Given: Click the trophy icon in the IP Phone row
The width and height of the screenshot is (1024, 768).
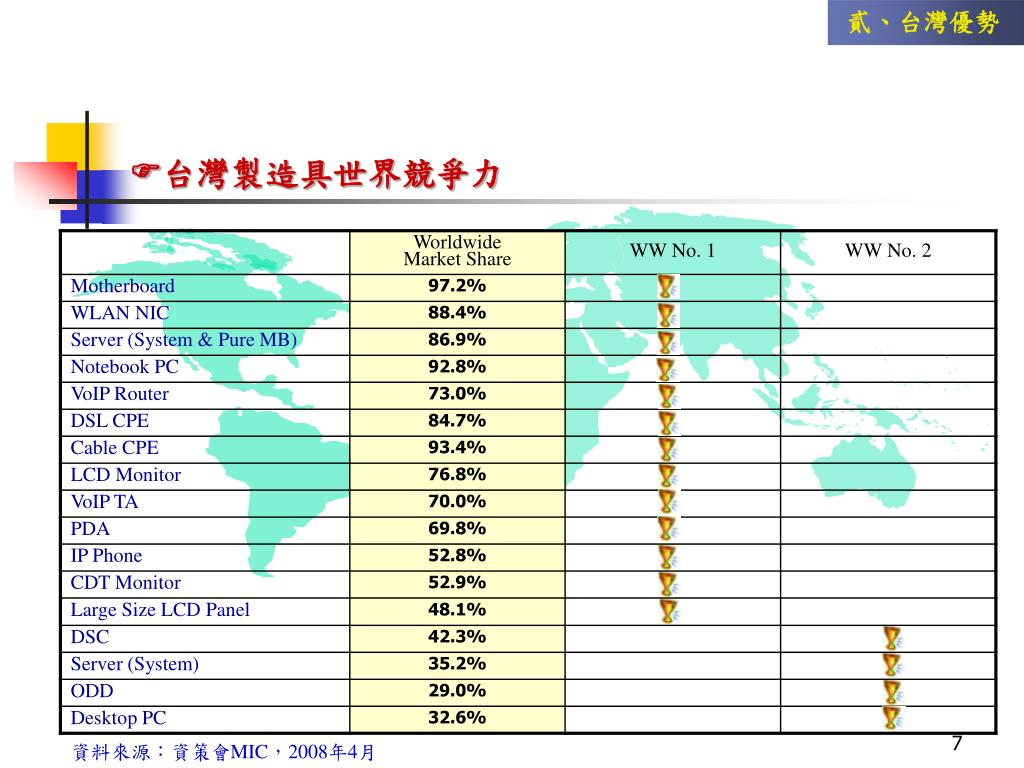Looking at the screenshot, I should pos(667,556).
